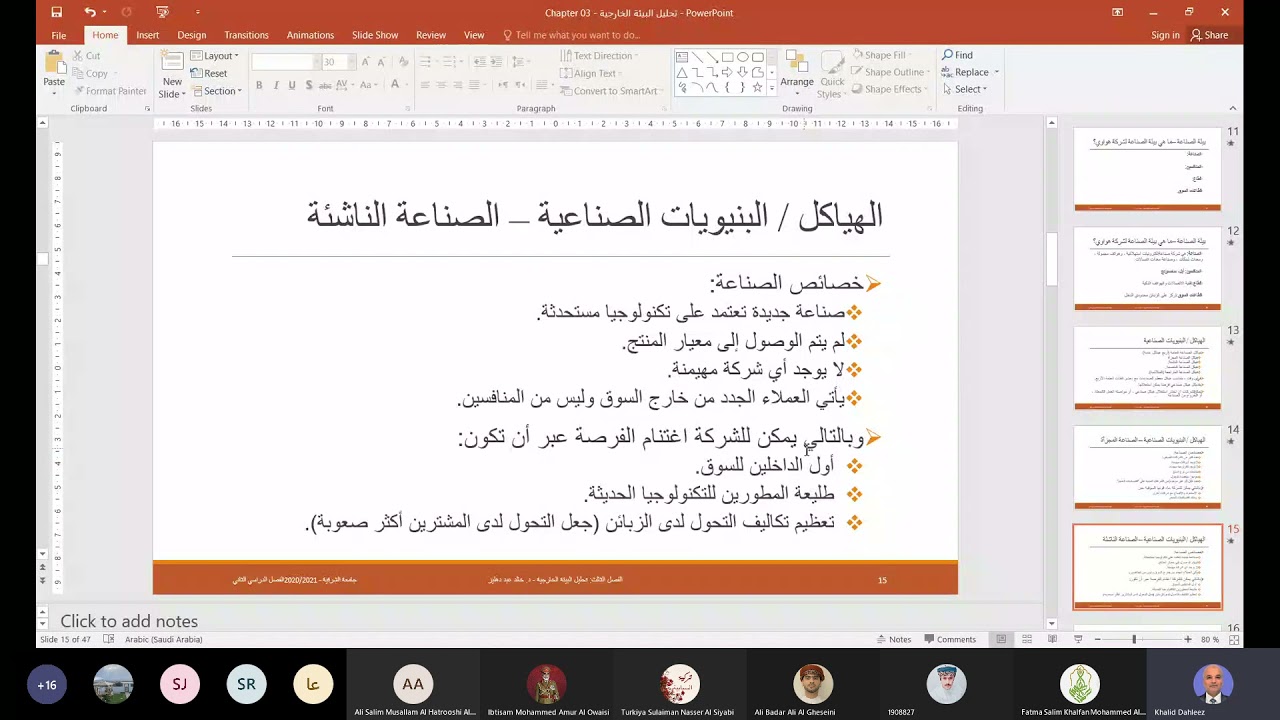The height and width of the screenshot is (720, 1280).
Task: Click Find in Editing group
Action: tap(957, 55)
